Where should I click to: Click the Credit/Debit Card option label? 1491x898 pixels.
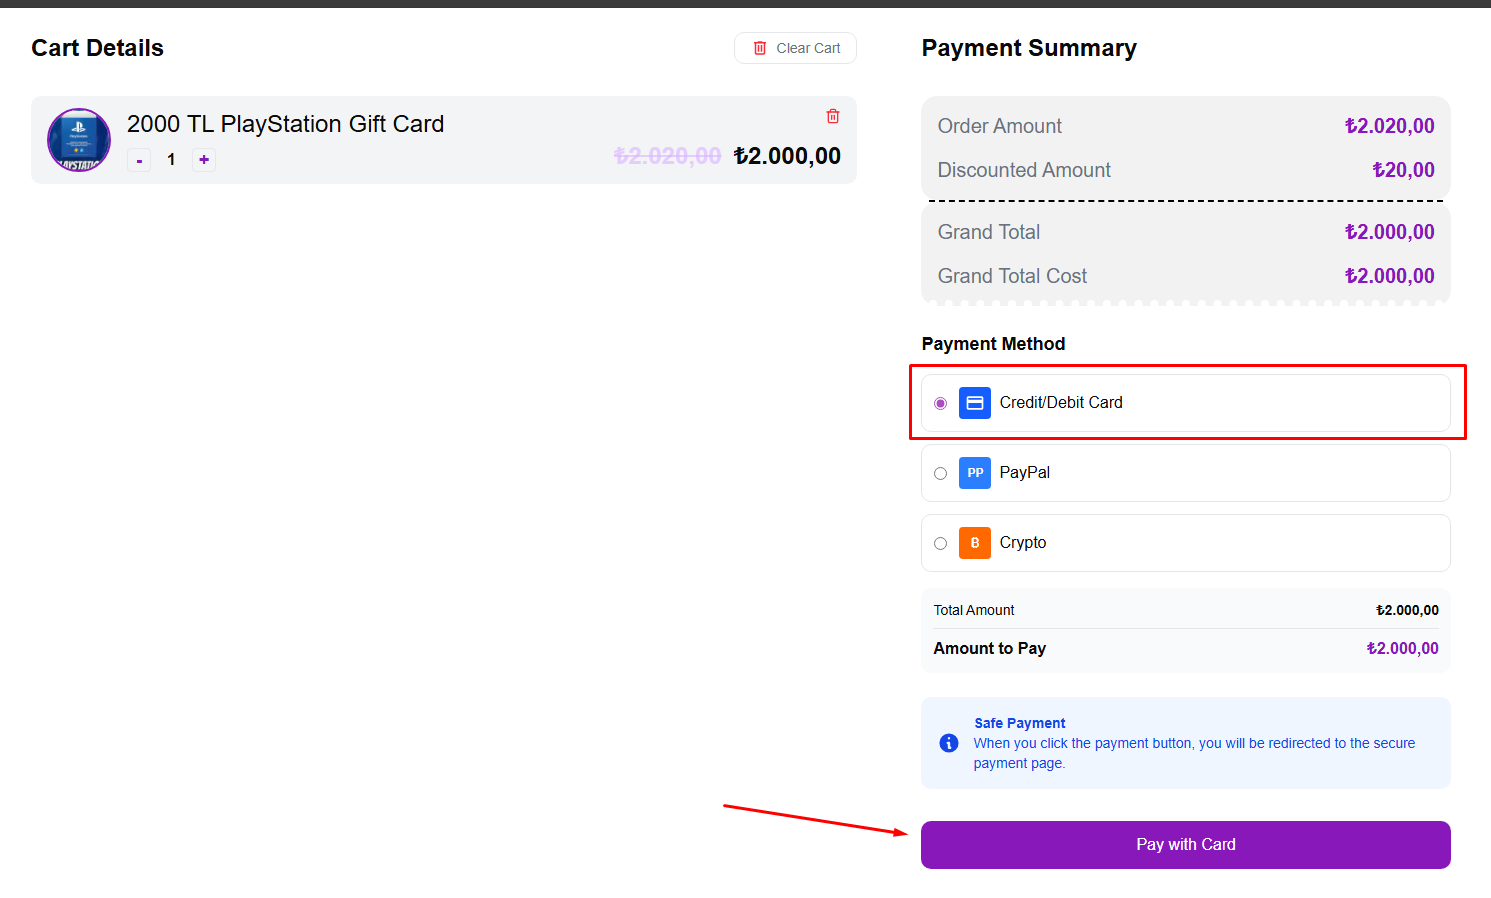[x=1061, y=403]
